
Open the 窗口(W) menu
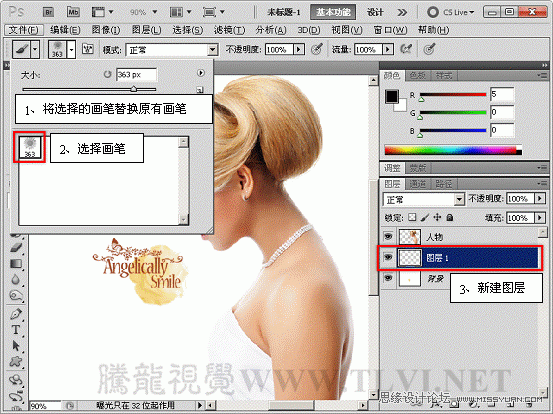pyautogui.click(x=390, y=30)
